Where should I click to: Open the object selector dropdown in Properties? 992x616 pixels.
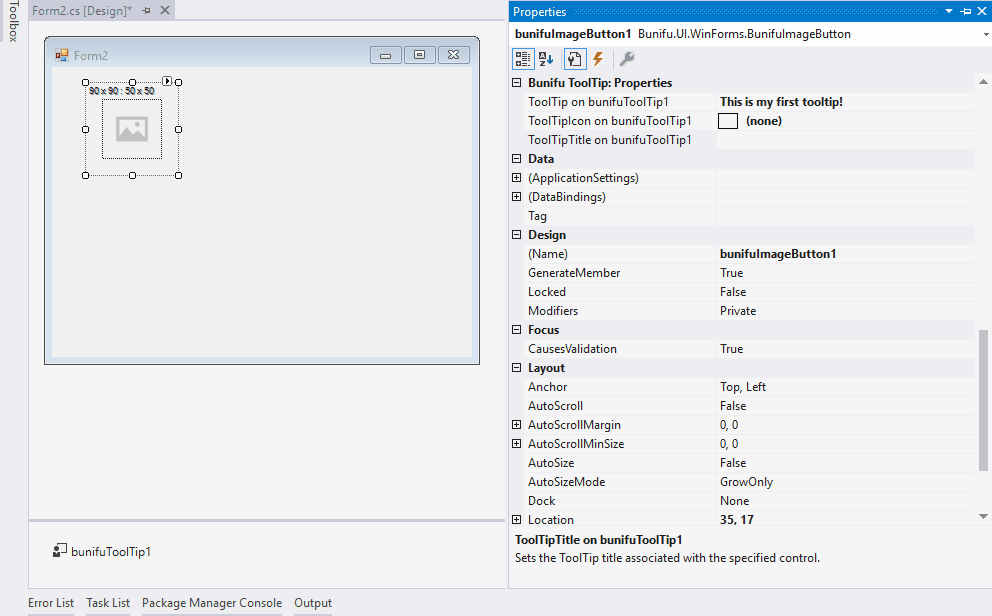(x=985, y=34)
